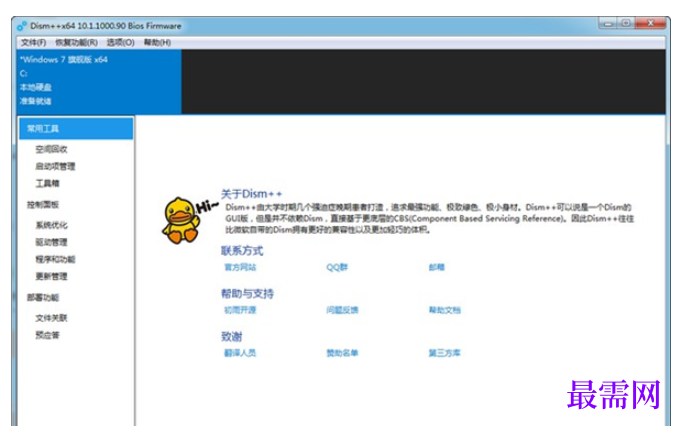This screenshot has width=679, height=426.
Task: Open the 帮助文档 link
Action: pyautogui.click(x=445, y=310)
